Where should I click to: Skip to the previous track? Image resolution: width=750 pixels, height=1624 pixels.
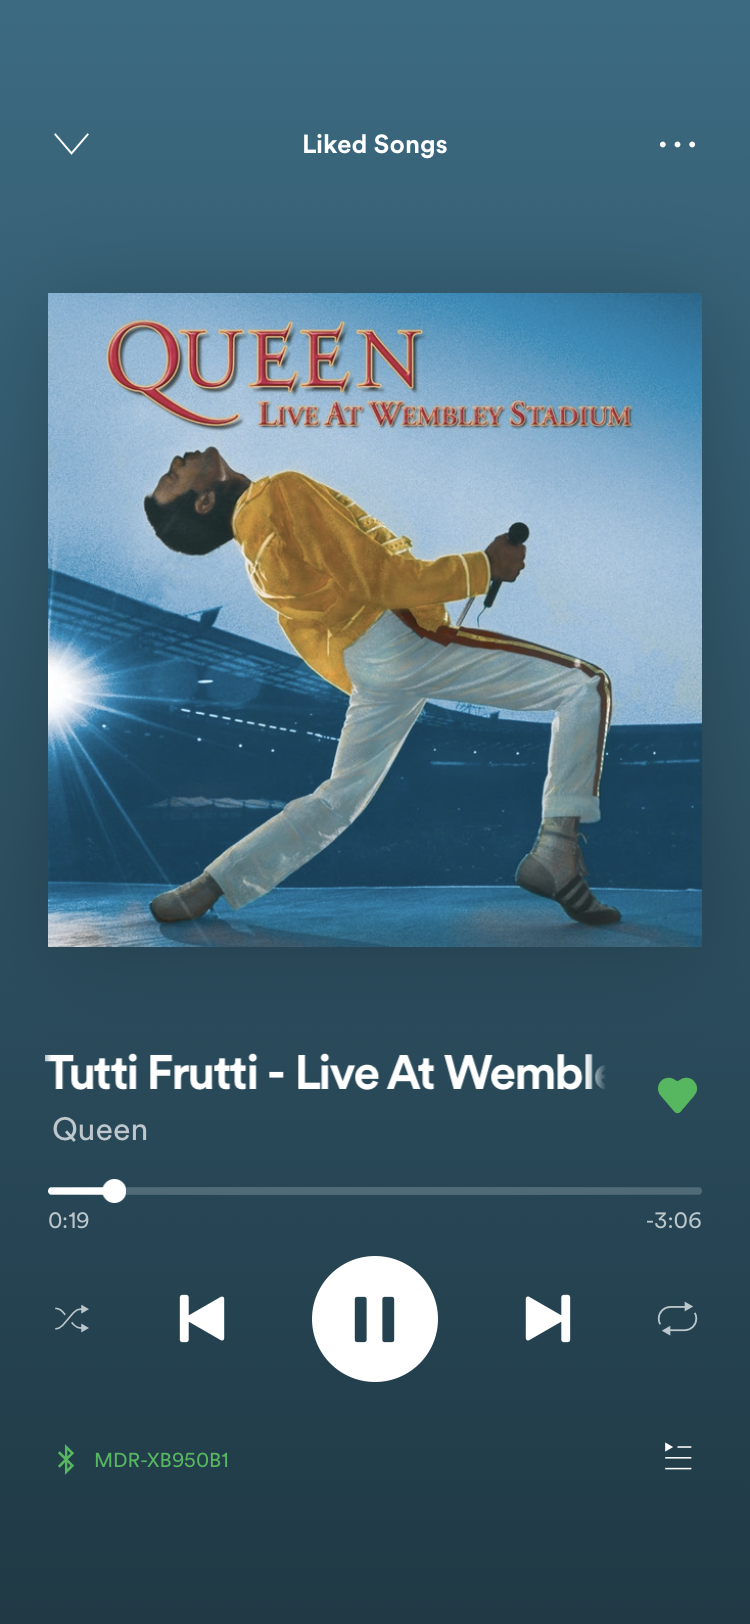(202, 1319)
